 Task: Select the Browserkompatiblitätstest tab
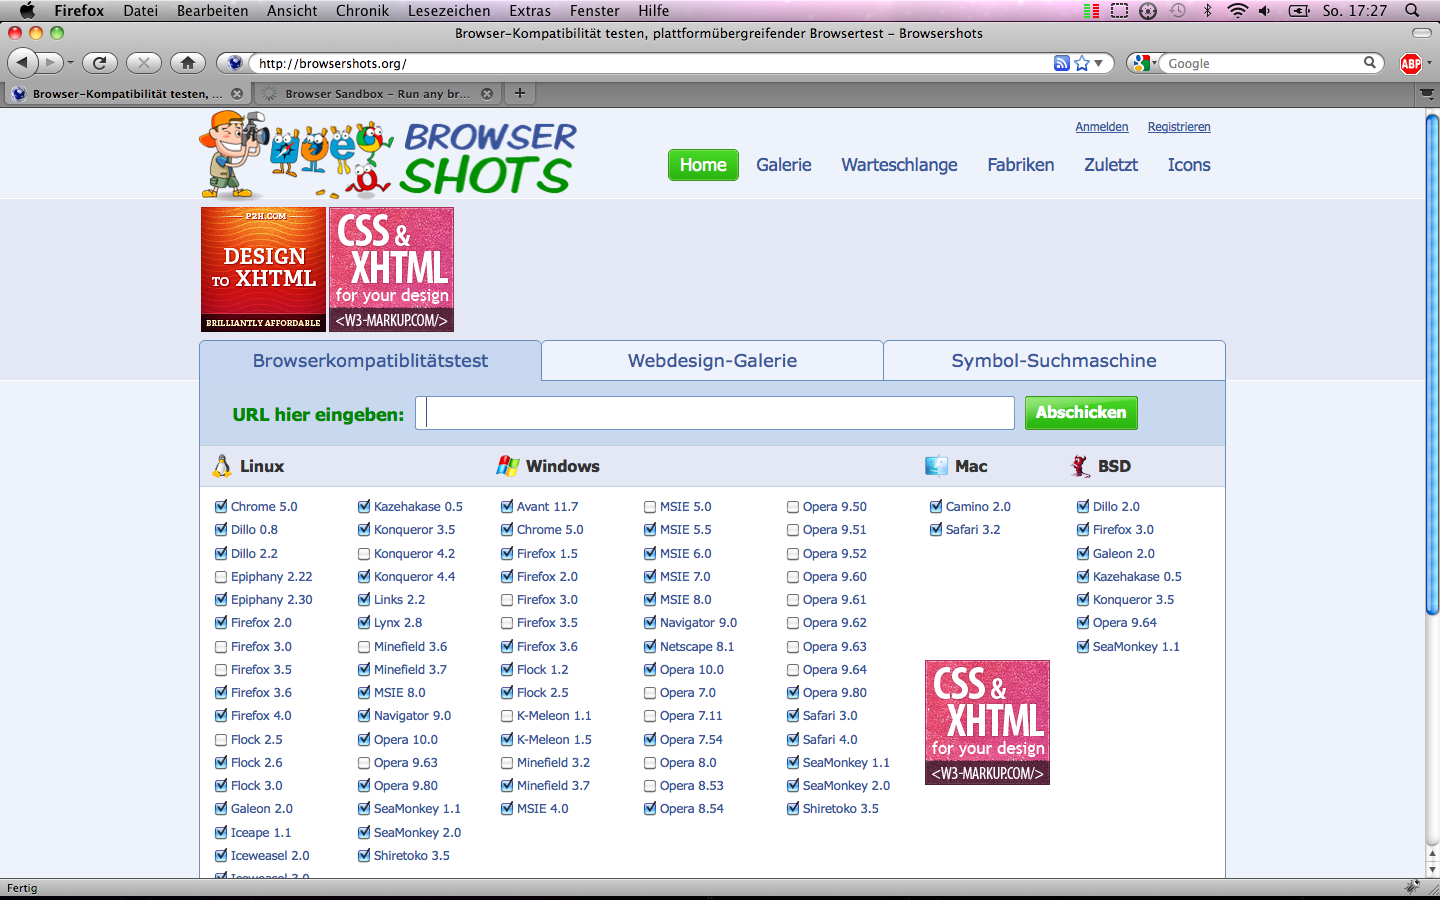click(x=370, y=360)
